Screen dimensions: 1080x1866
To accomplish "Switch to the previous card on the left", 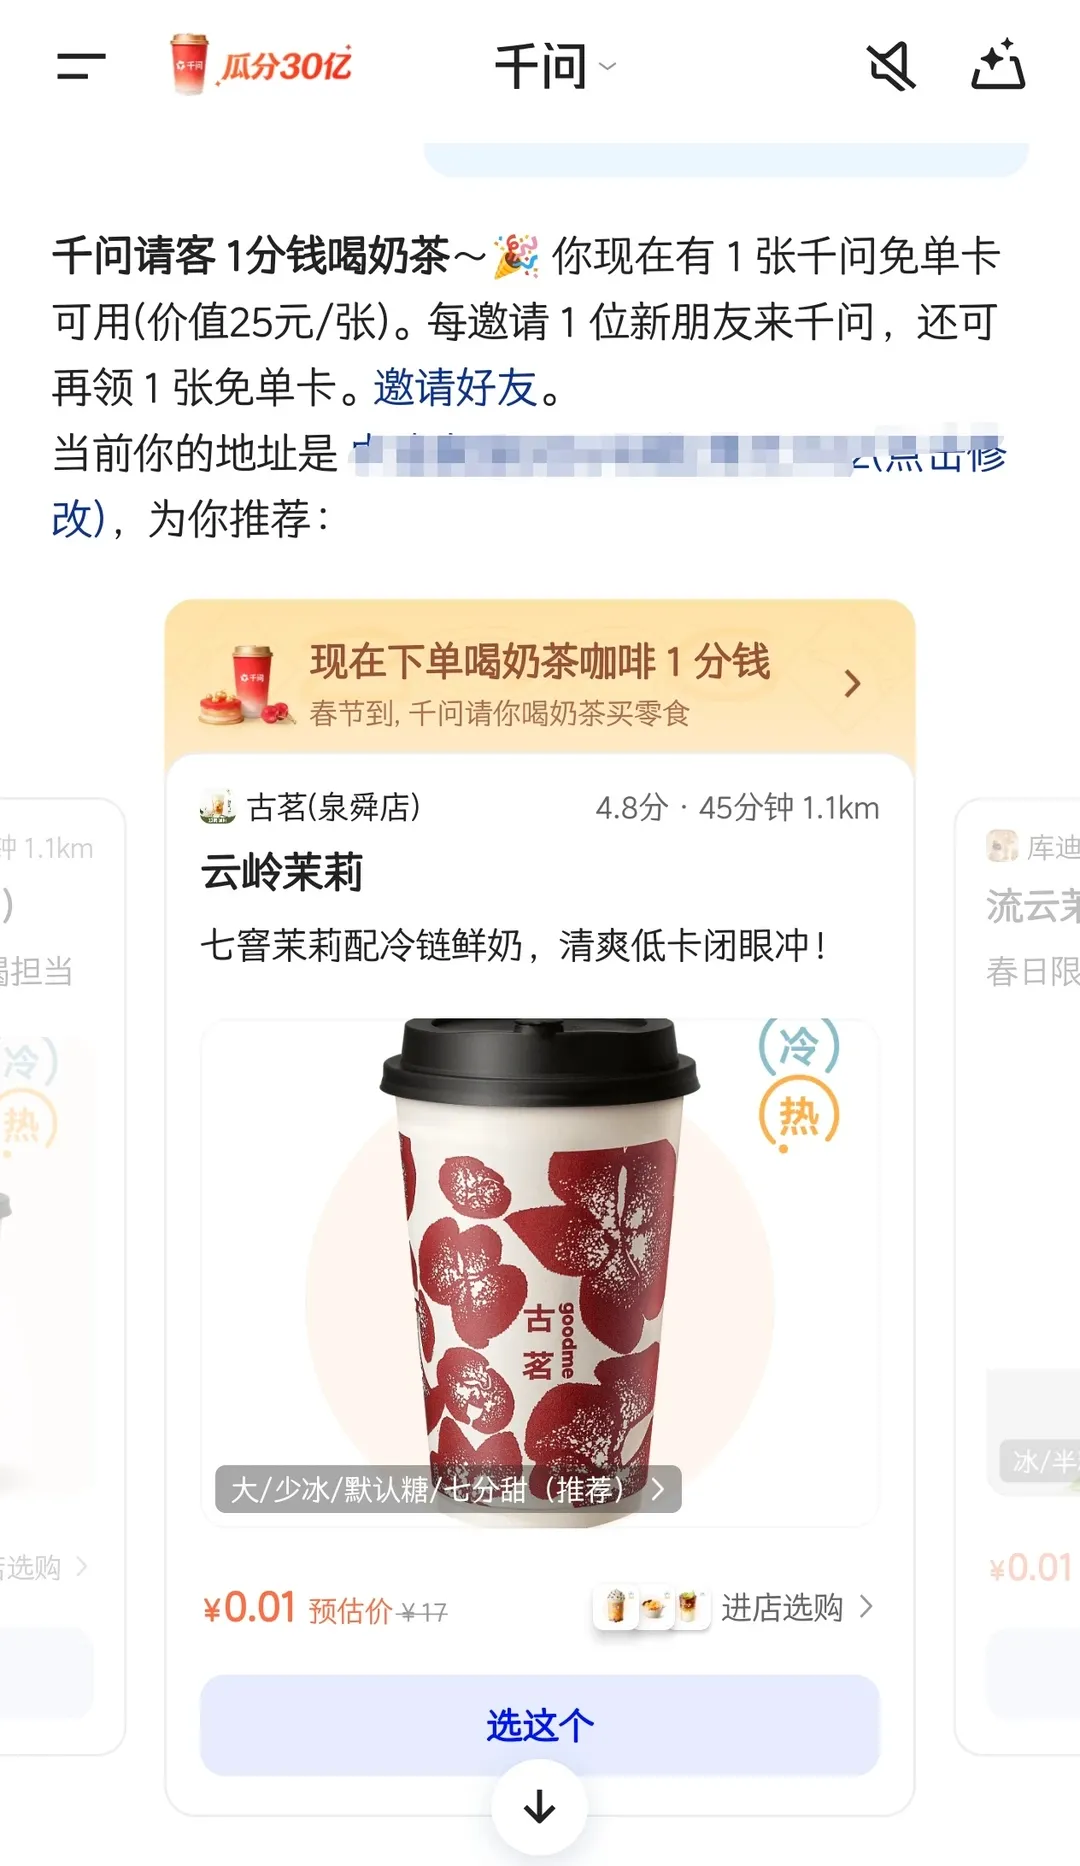I will tap(62, 1275).
